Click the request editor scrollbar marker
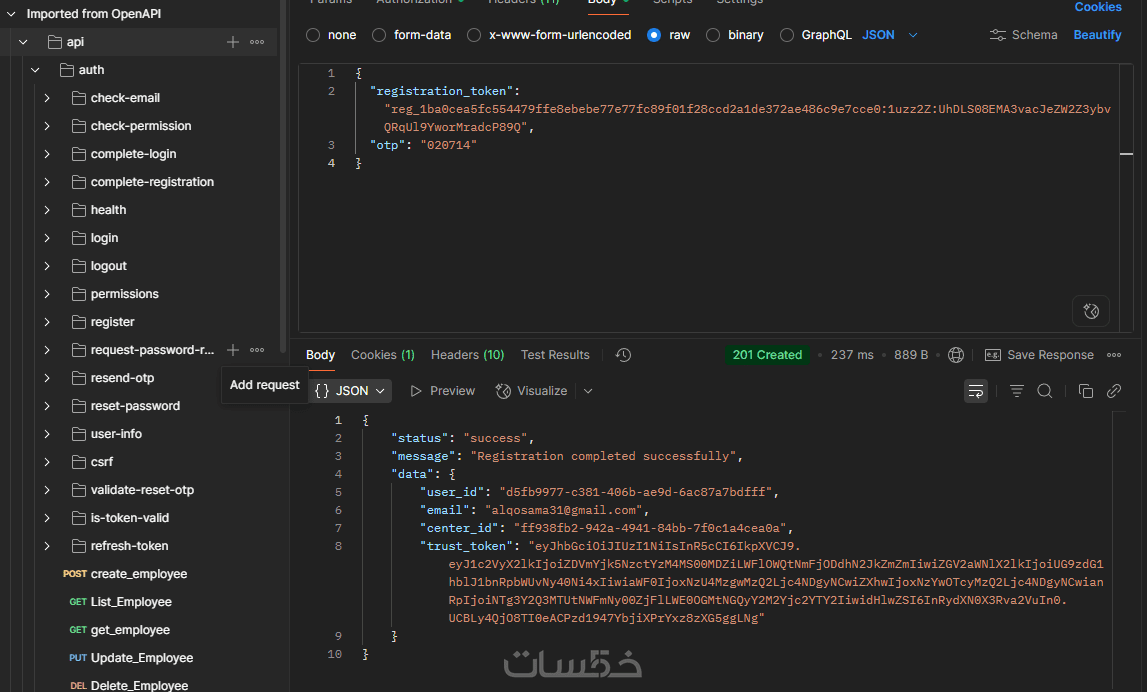The image size is (1147, 692). click(x=1127, y=154)
